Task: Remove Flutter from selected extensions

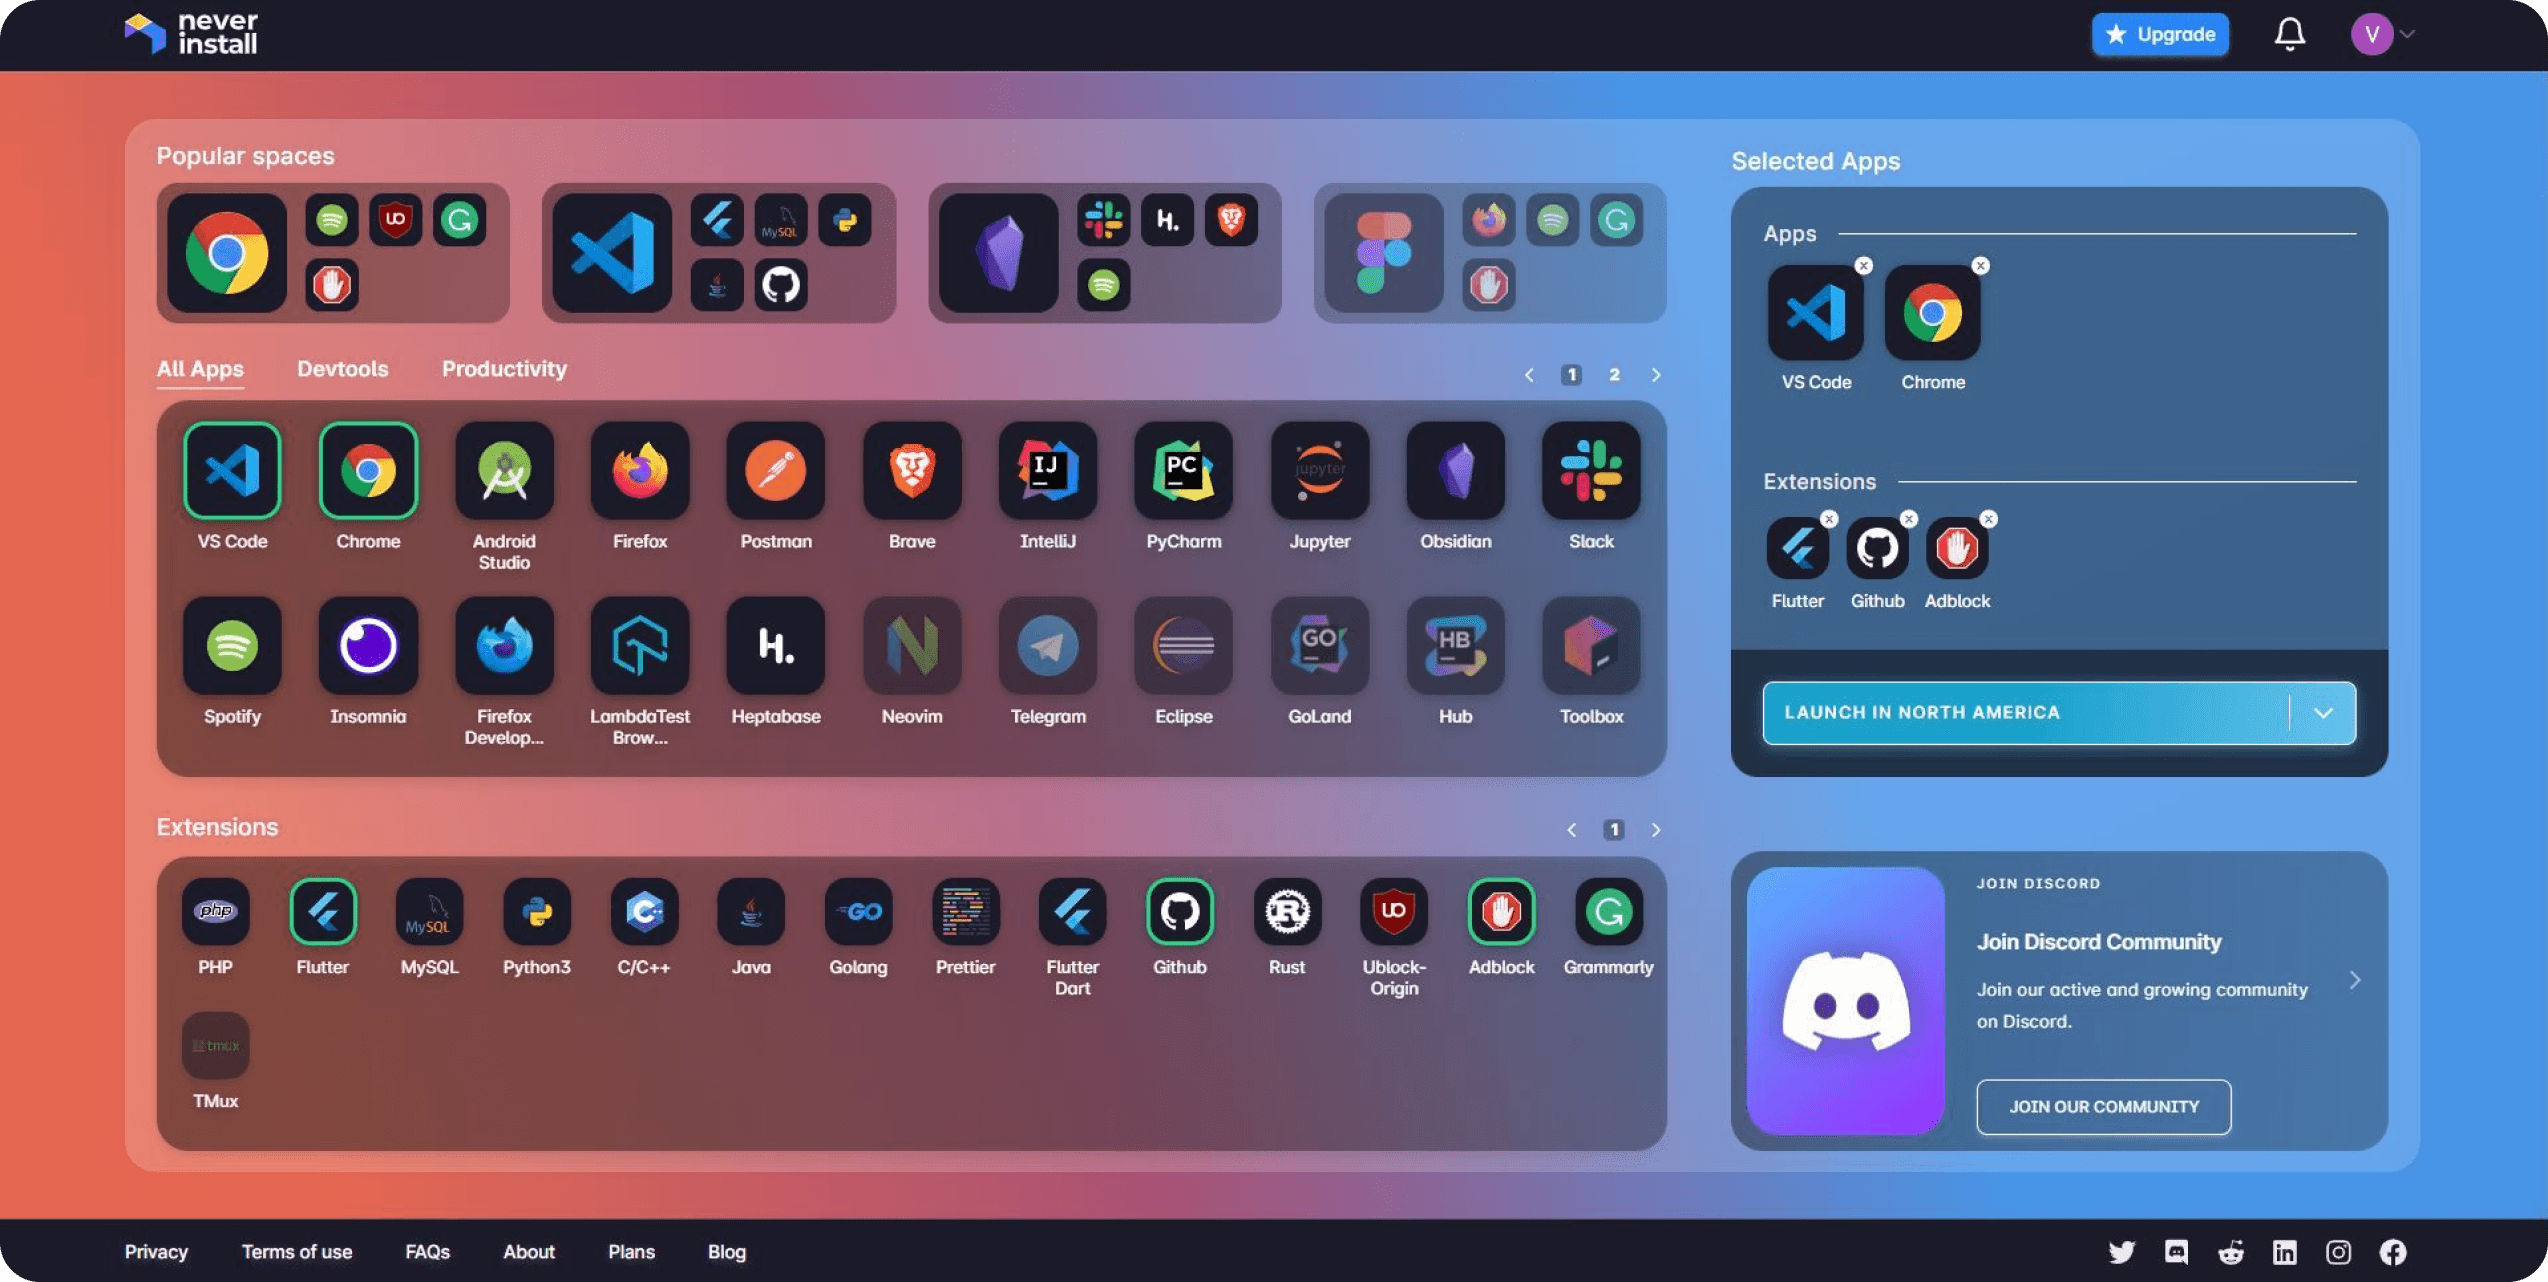Action: click(1829, 519)
